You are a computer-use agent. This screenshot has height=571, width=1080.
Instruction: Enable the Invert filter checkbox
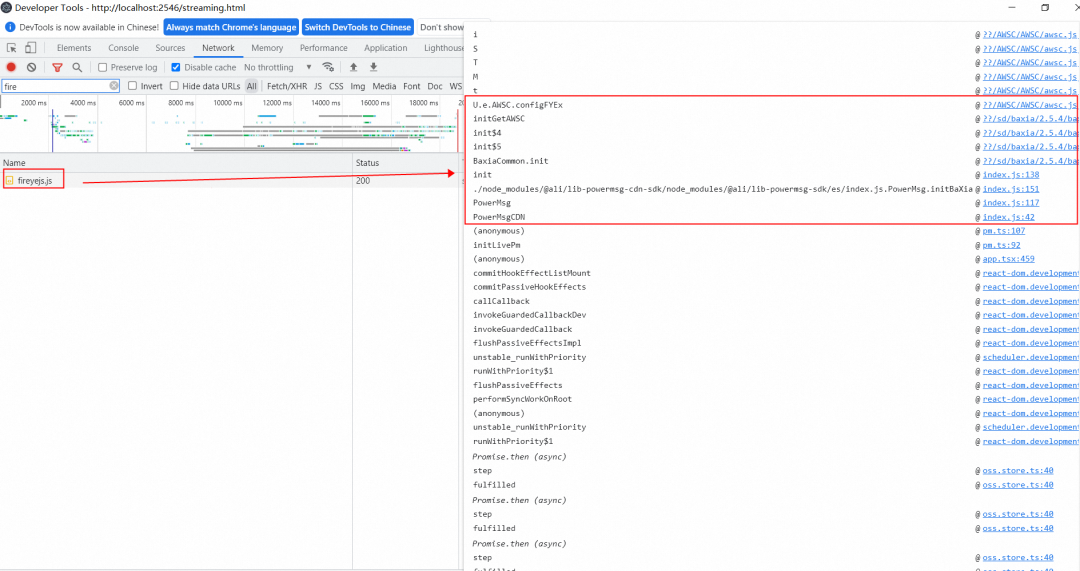tap(132, 86)
